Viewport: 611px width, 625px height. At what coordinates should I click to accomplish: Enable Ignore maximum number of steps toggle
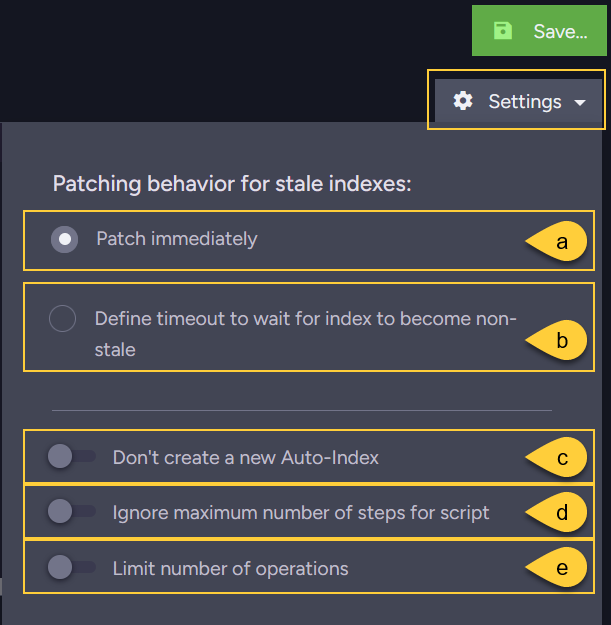72,511
